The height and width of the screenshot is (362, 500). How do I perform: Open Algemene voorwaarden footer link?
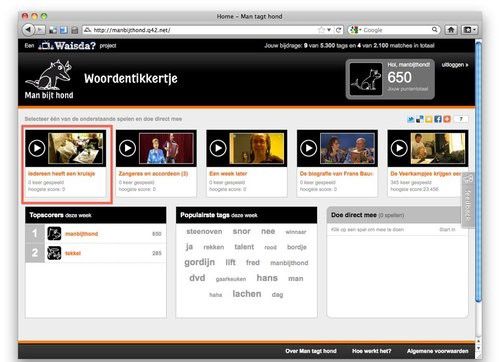tap(438, 351)
